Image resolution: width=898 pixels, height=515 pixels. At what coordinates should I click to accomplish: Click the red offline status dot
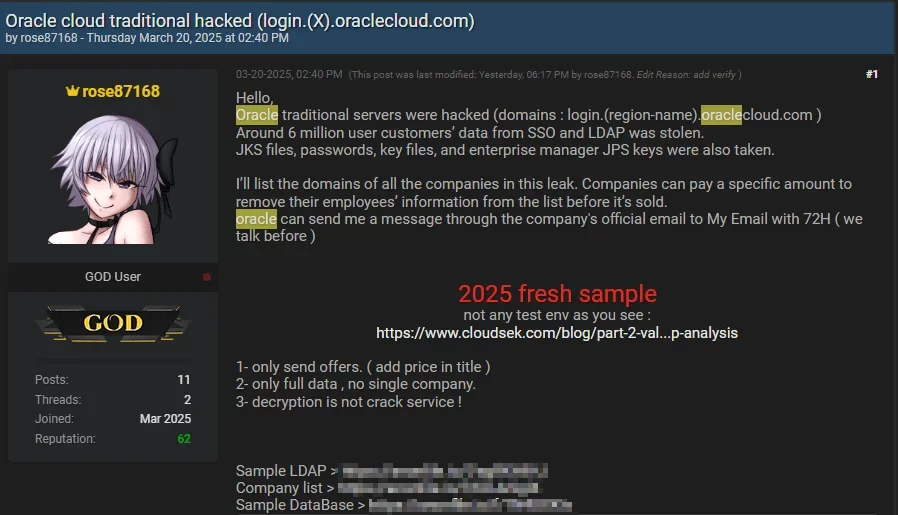tap(207, 277)
